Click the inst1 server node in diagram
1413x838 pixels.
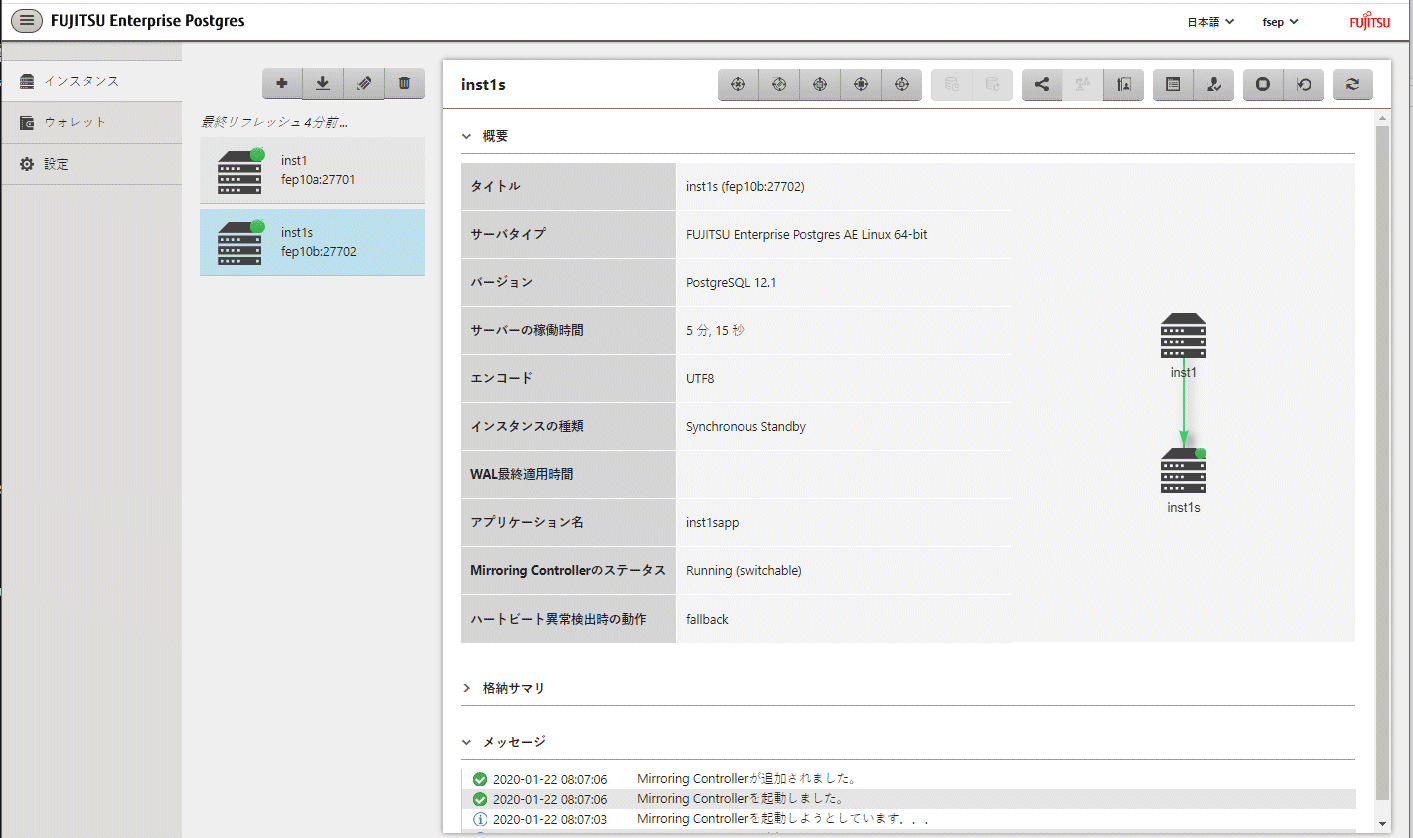pyautogui.click(x=1183, y=336)
